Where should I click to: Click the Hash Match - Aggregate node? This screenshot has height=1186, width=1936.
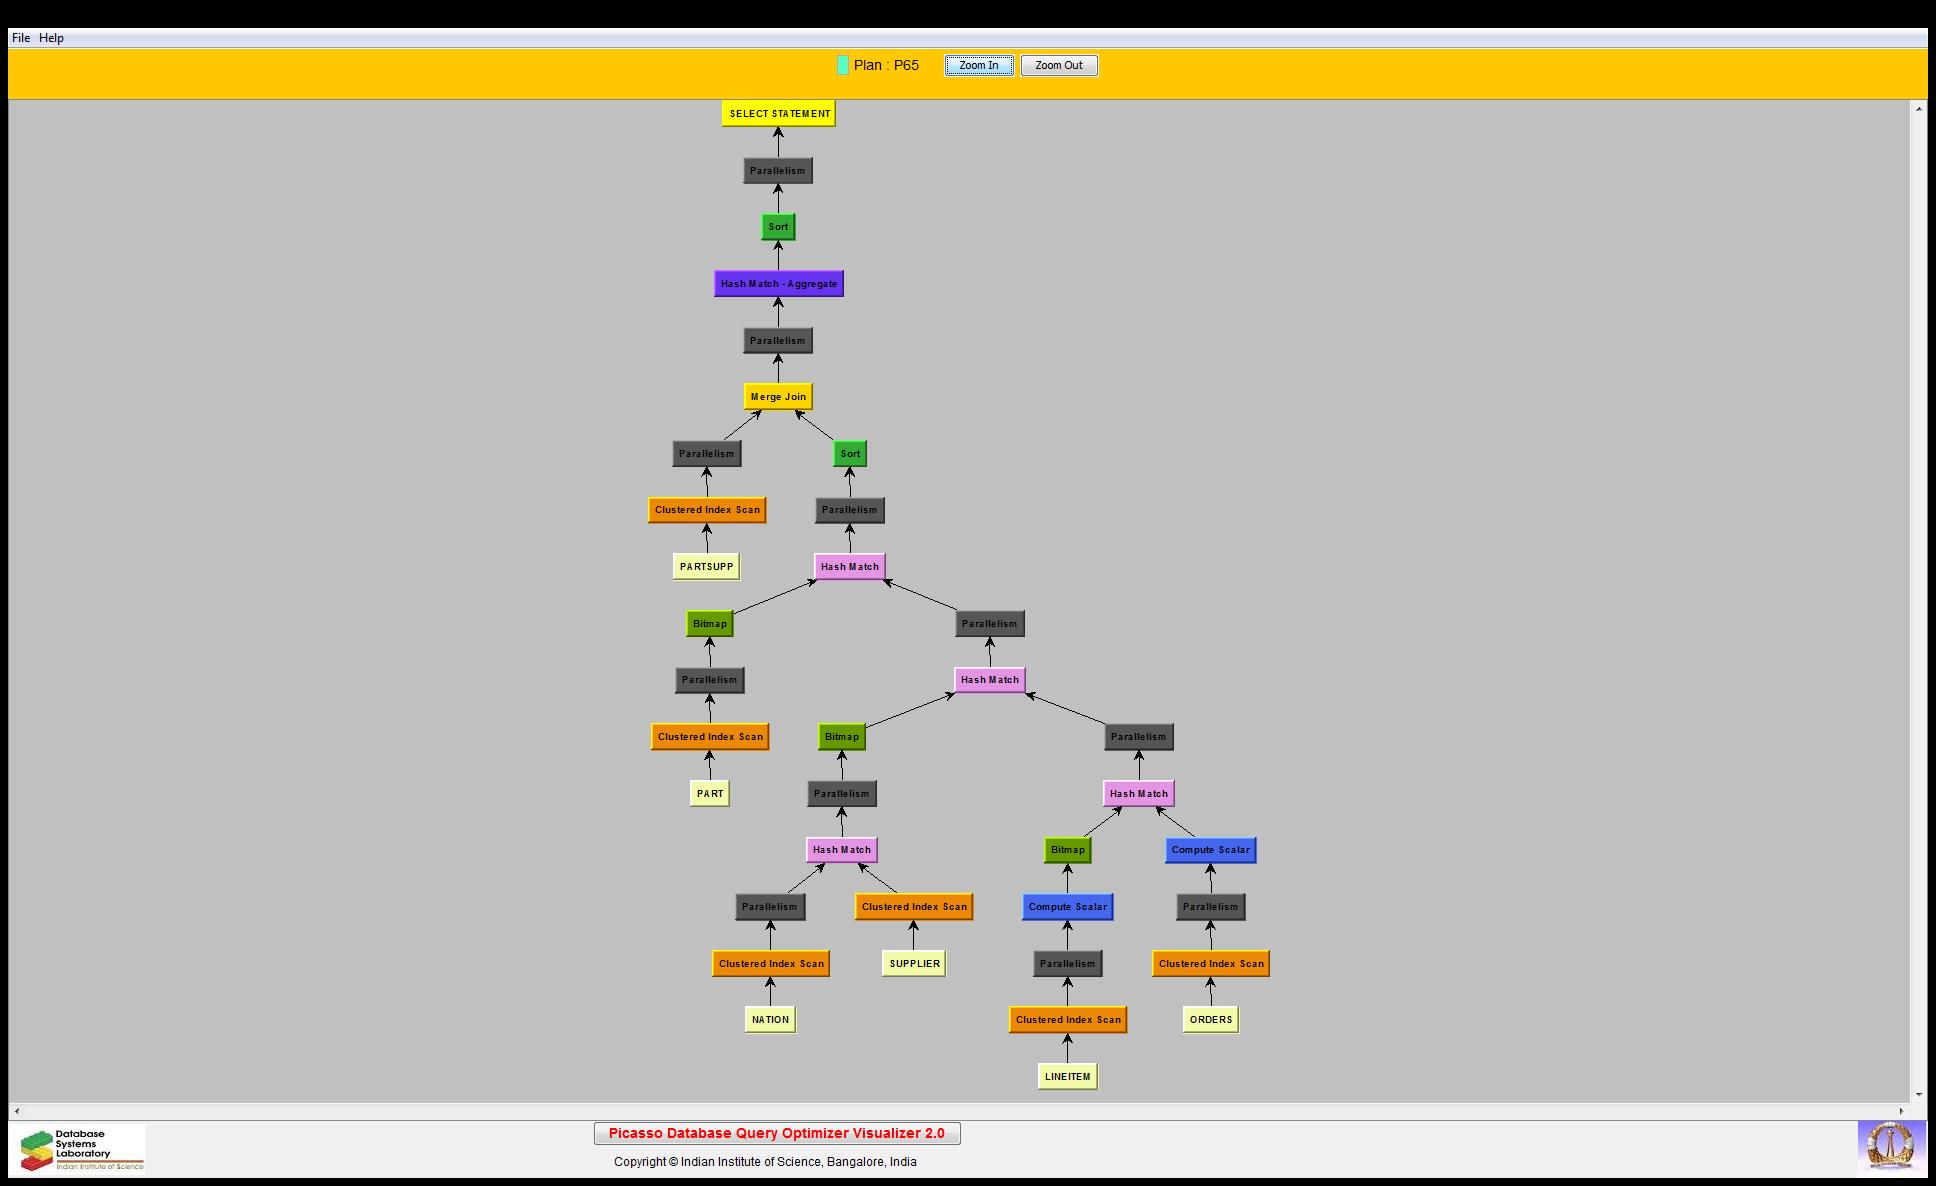[778, 284]
